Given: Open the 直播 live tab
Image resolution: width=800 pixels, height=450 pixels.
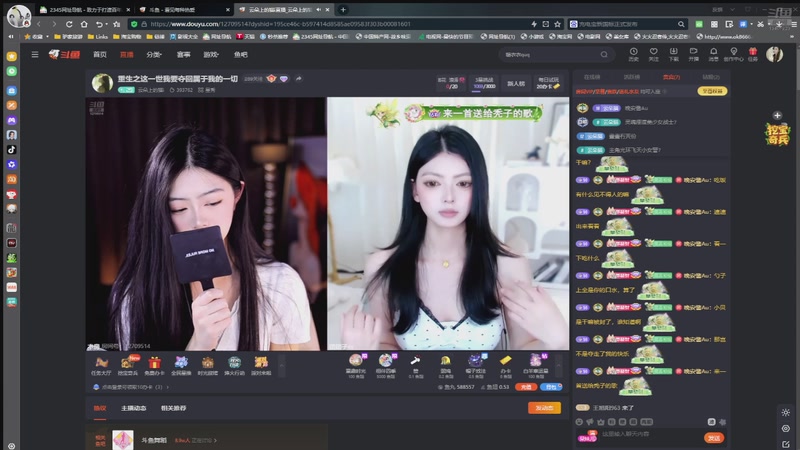Looking at the screenshot, I should click(x=127, y=55).
